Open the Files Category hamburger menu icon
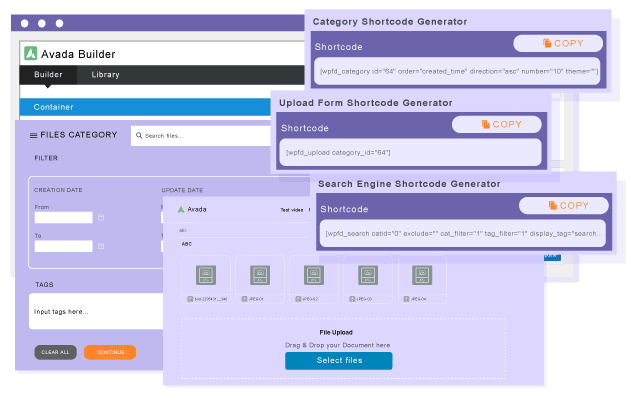Screen dimensions: 630x396 click(34, 135)
